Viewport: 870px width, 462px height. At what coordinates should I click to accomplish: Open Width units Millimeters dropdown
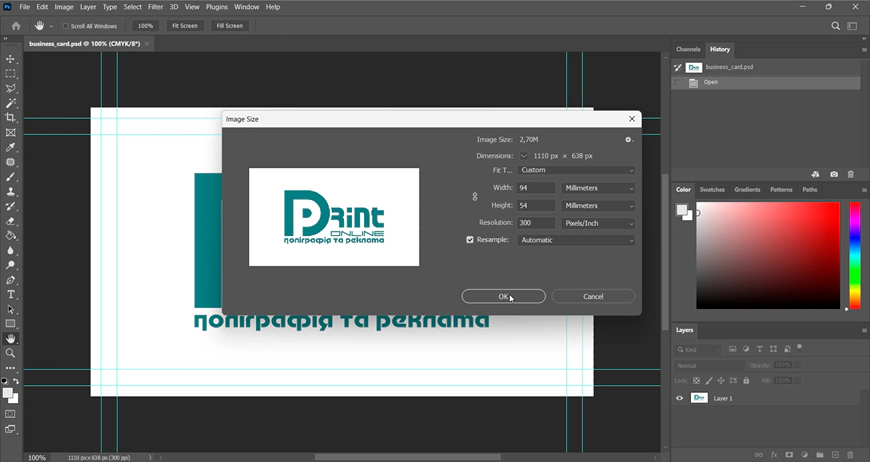pyautogui.click(x=598, y=188)
